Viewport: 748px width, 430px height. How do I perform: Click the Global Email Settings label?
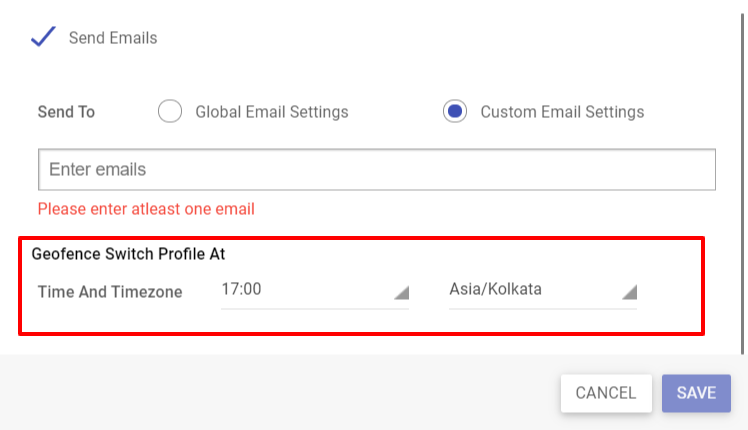(272, 112)
